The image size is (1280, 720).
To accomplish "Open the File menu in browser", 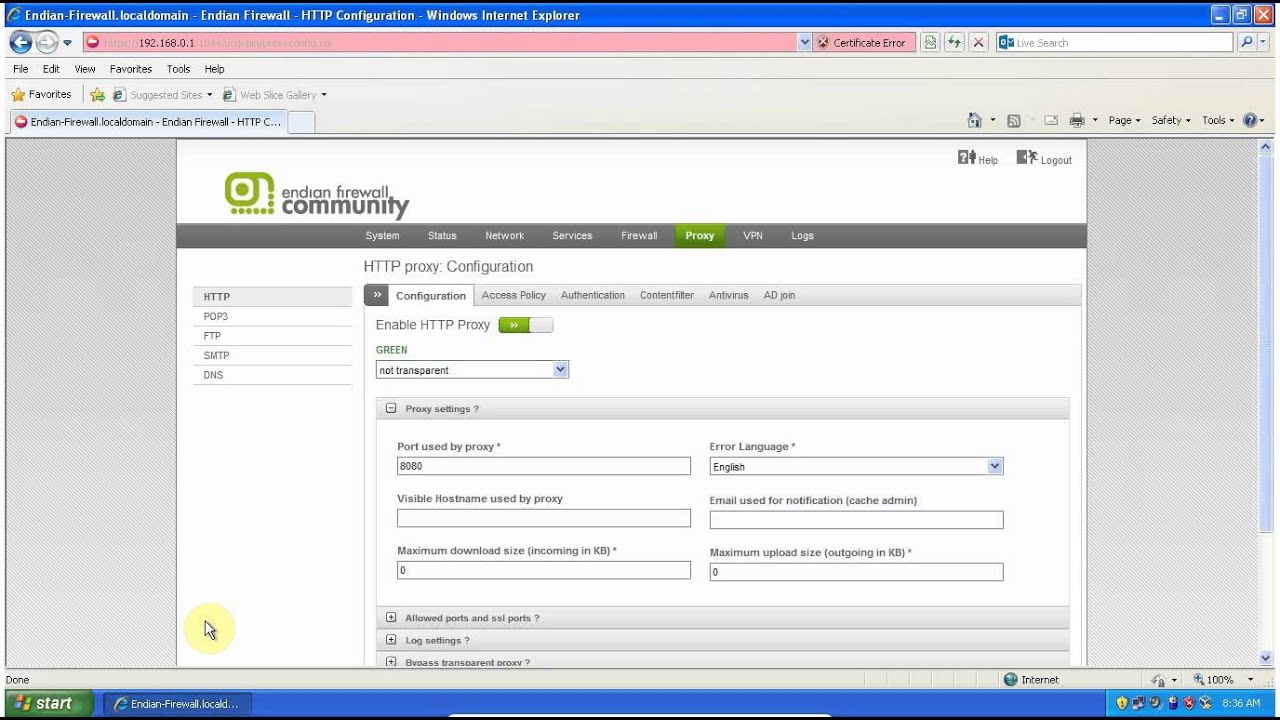I will pos(20,69).
